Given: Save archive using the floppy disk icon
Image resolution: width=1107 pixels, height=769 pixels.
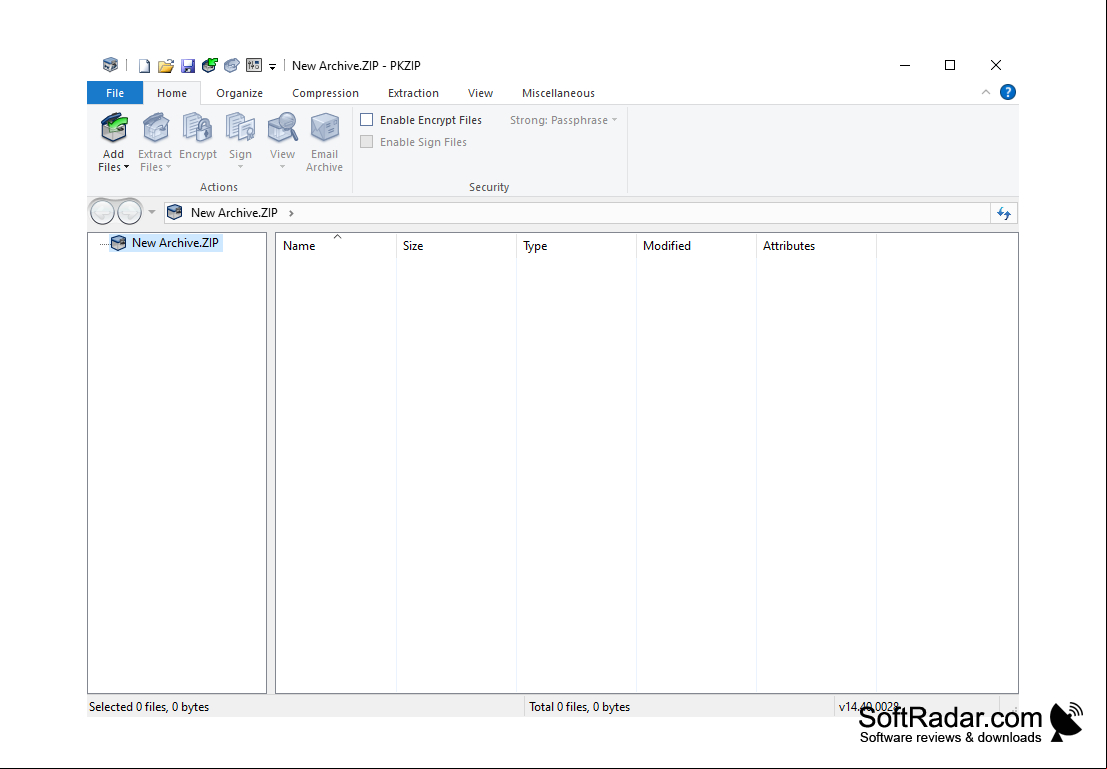Looking at the screenshot, I should tap(188, 66).
